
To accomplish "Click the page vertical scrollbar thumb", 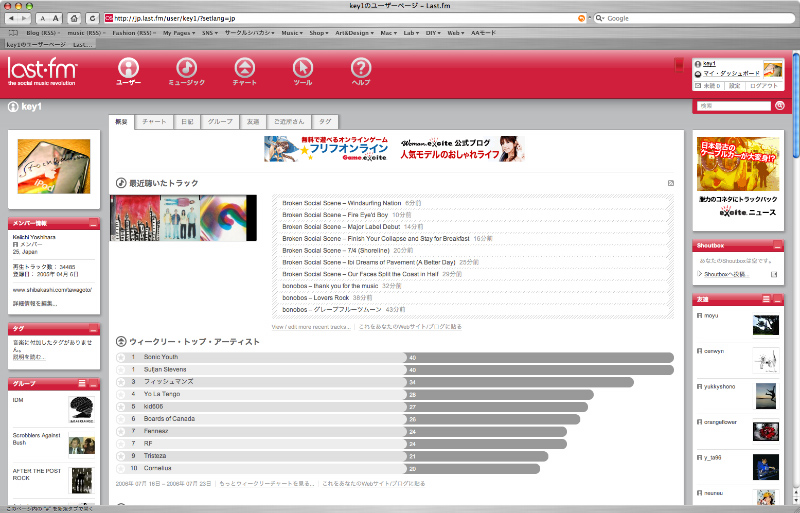I will pos(796,105).
